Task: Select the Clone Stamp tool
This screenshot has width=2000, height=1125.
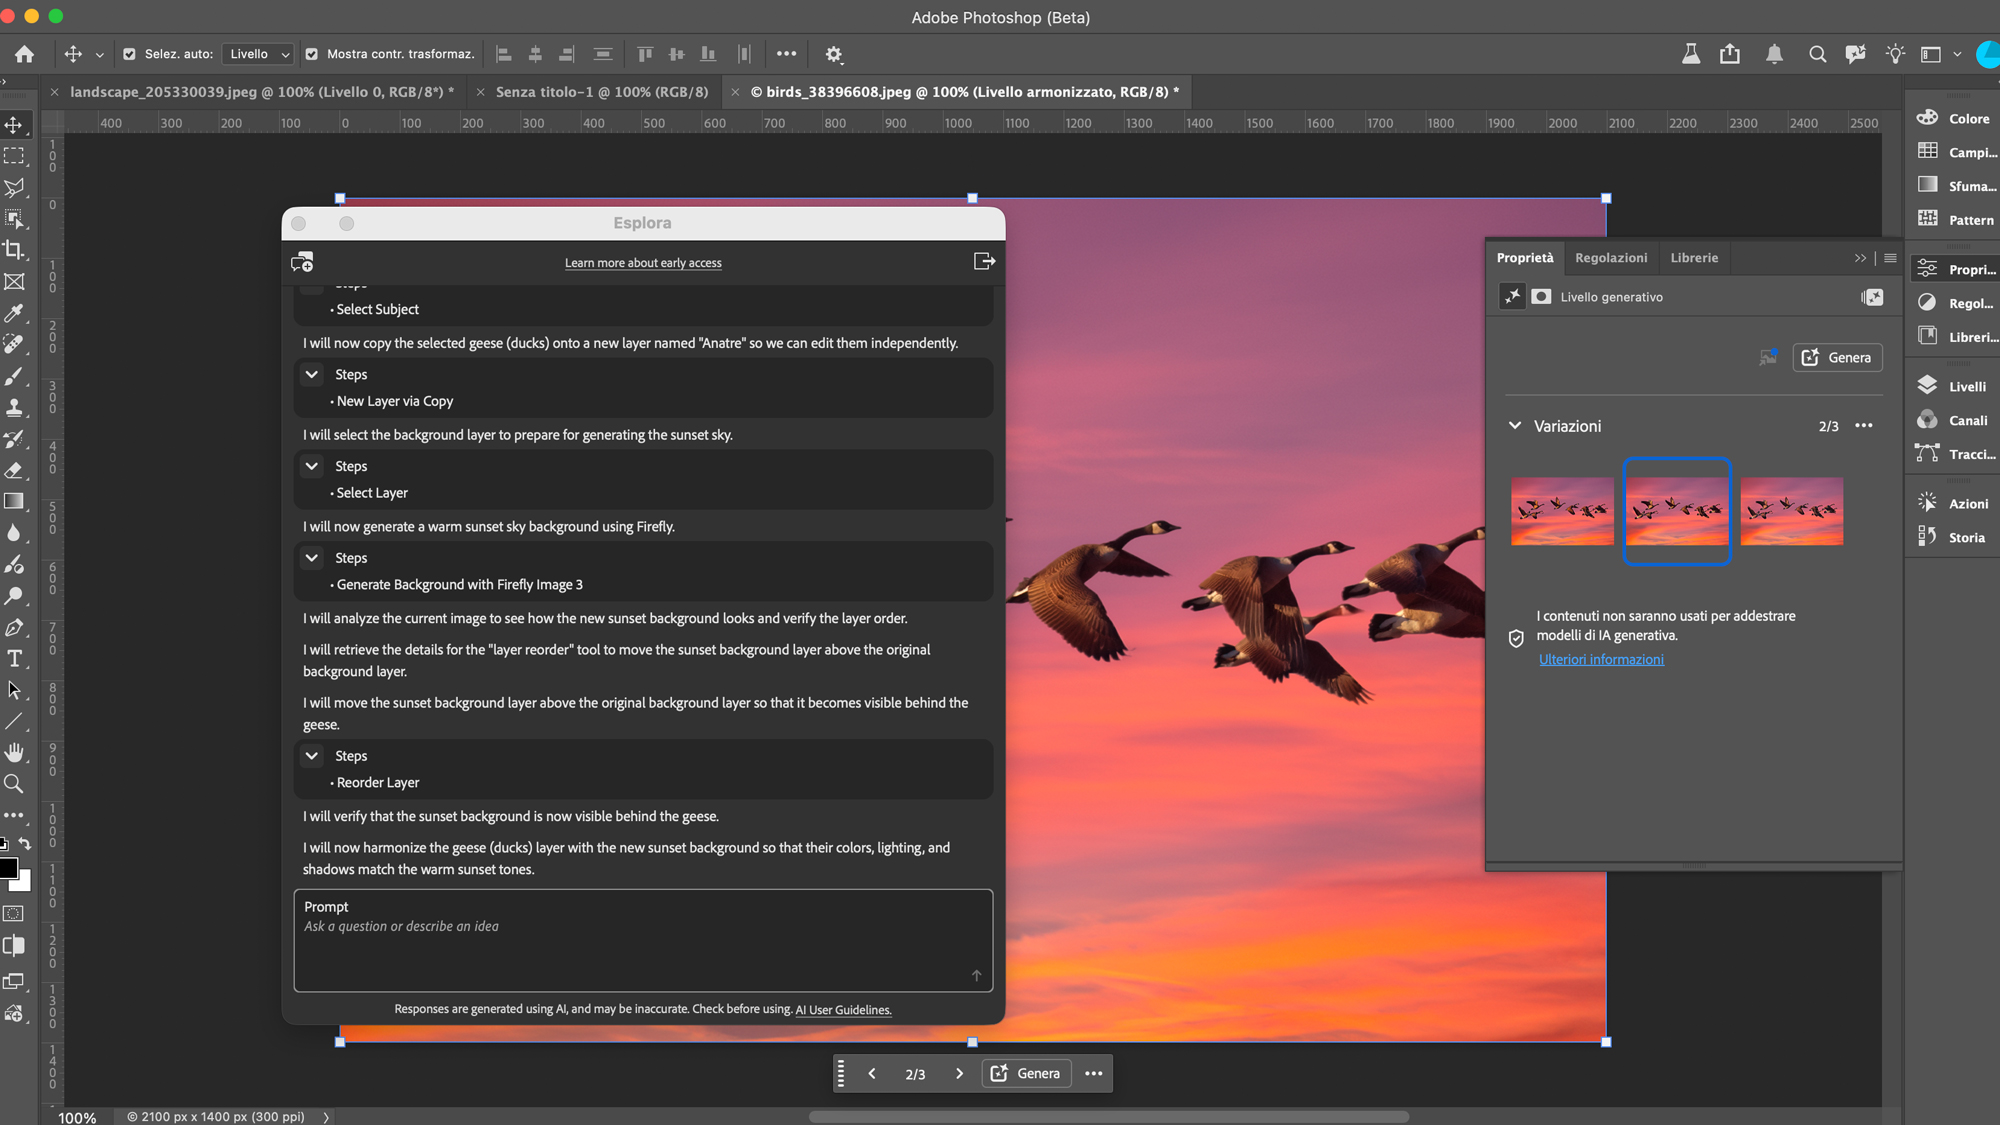Action: coord(14,407)
